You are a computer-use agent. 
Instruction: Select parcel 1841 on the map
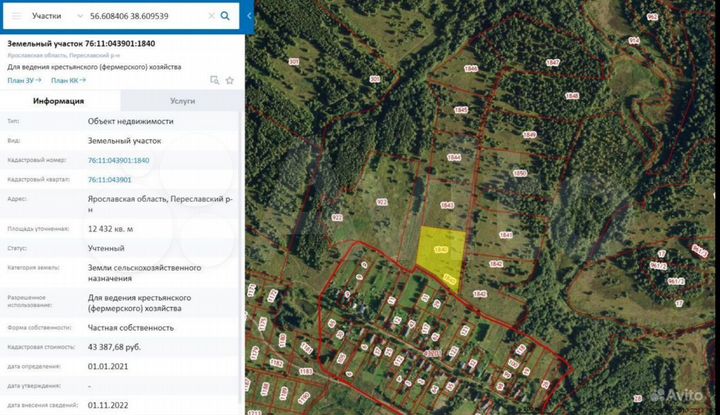coord(505,235)
